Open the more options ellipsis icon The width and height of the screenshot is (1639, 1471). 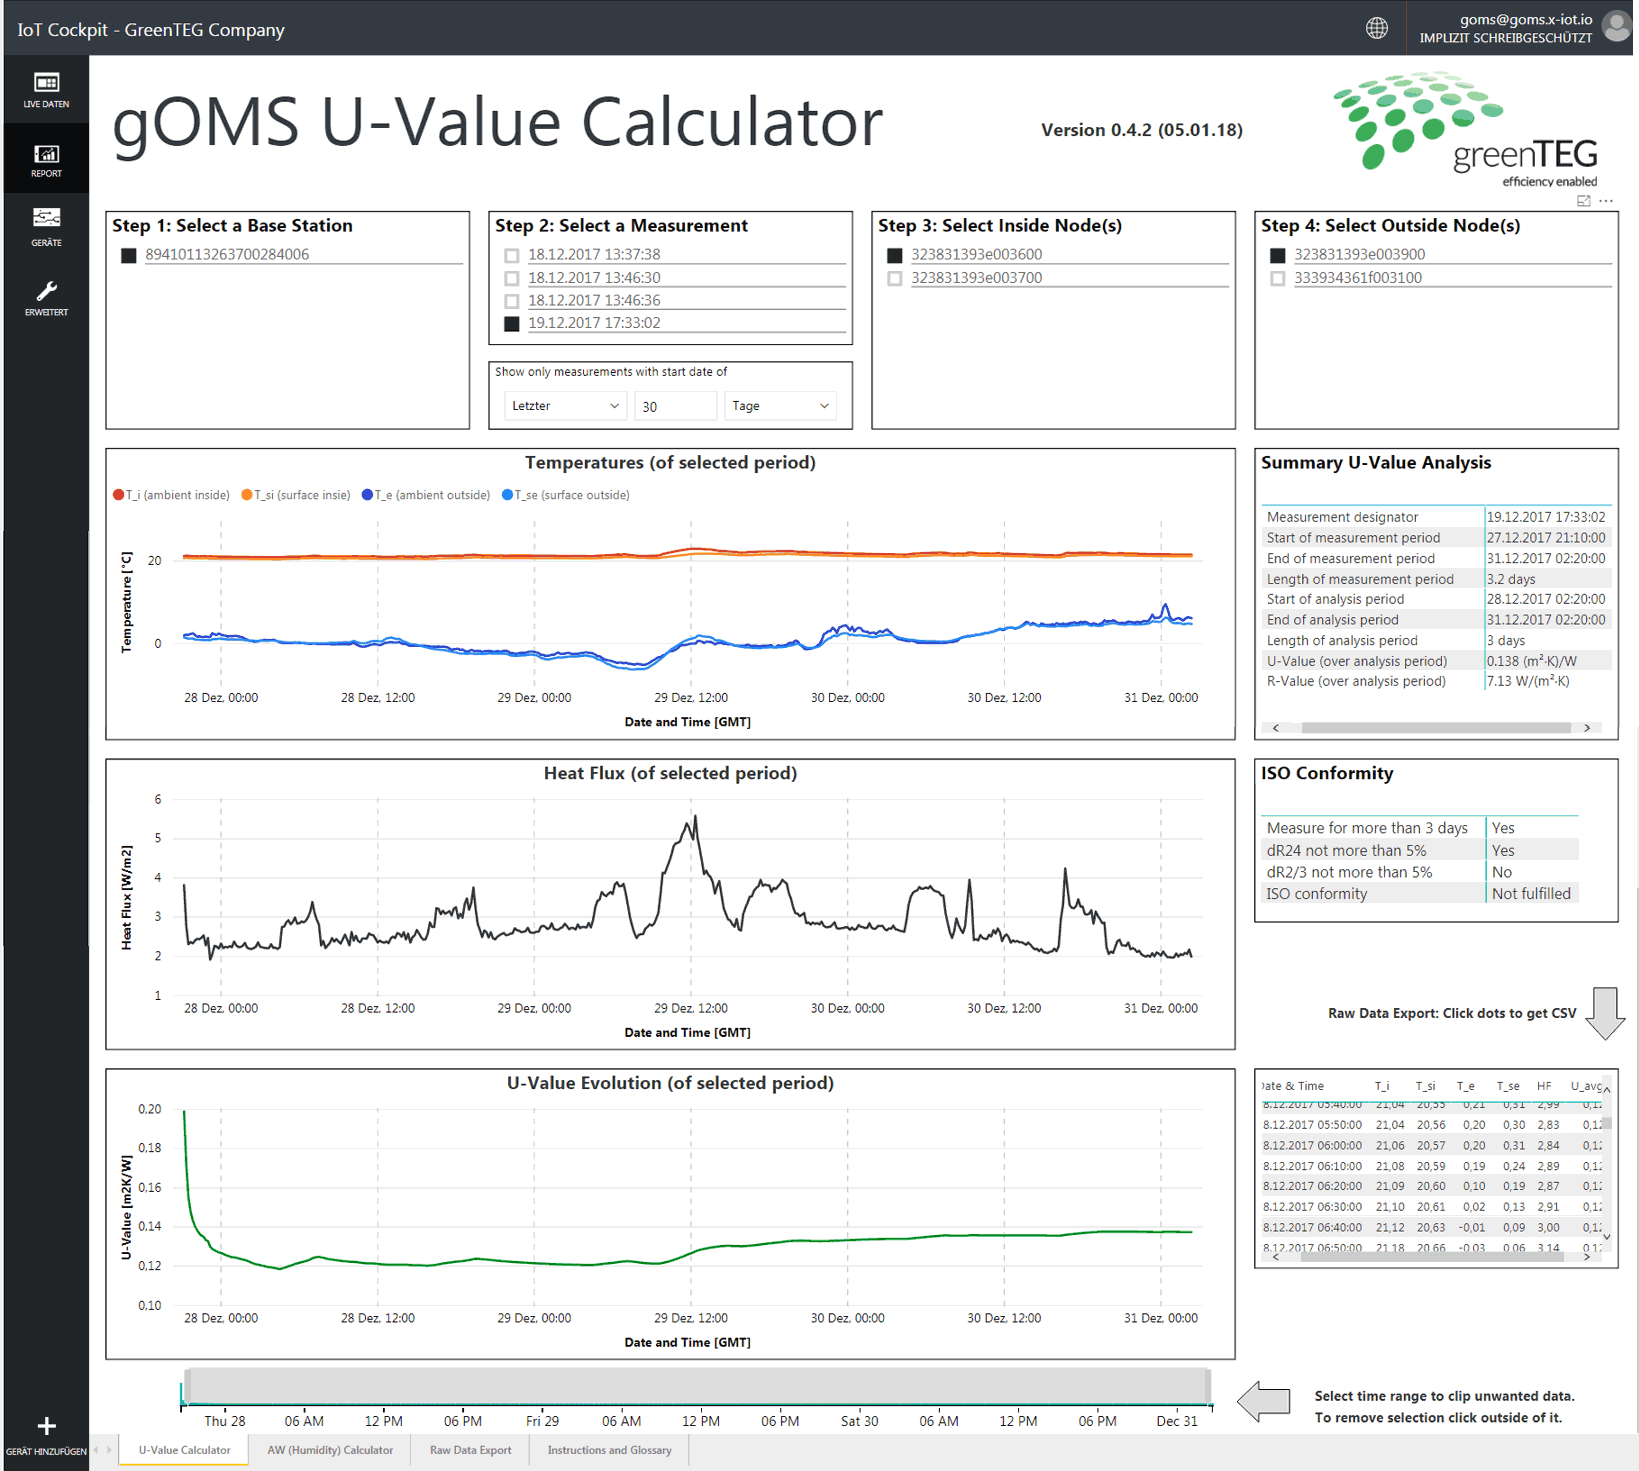[x=1606, y=201]
